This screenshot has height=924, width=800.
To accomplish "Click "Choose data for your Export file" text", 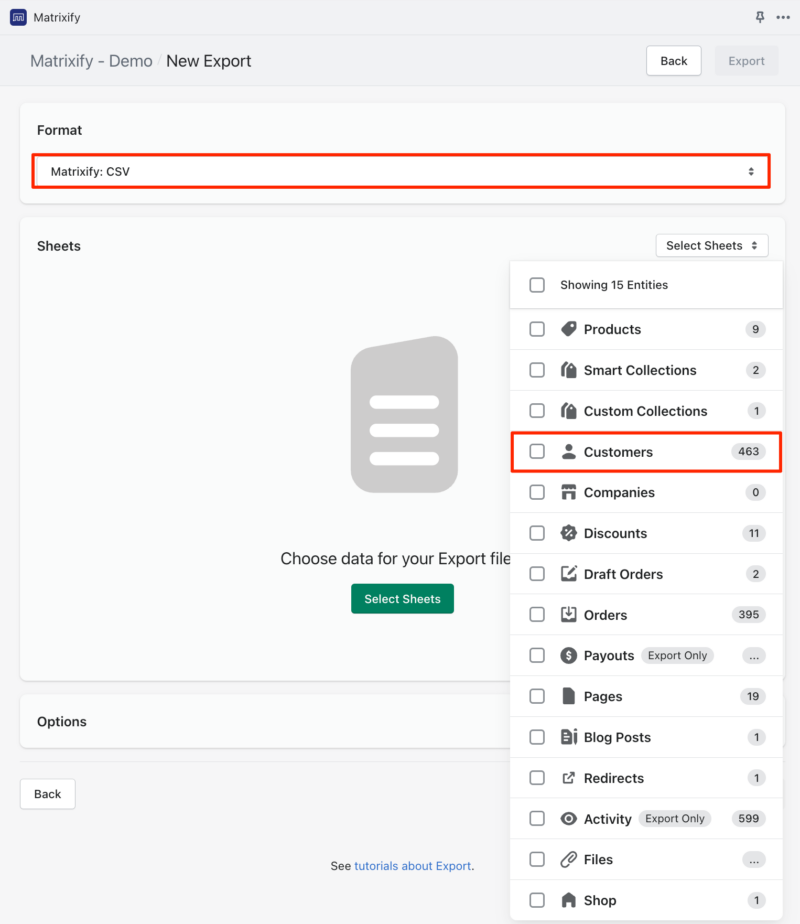I will (x=395, y=559).
